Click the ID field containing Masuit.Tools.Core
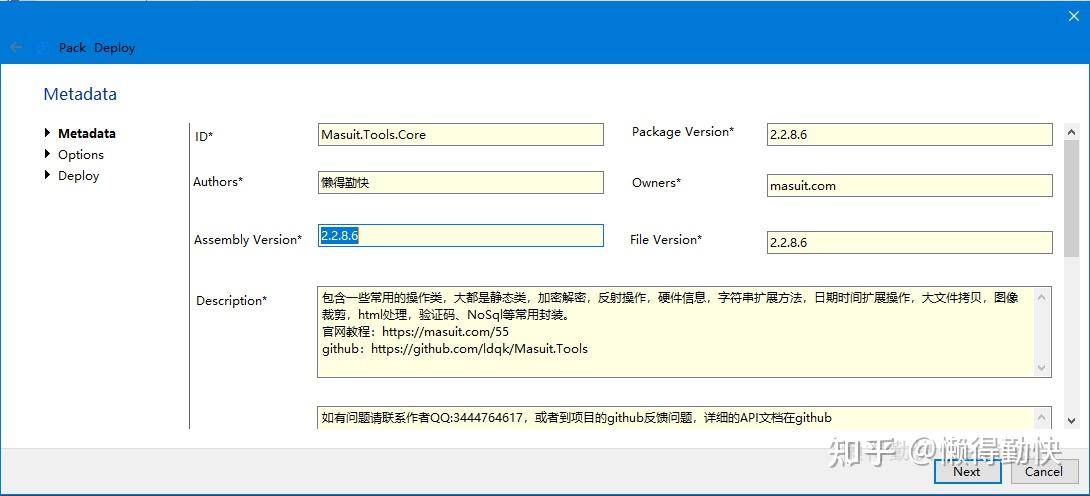The image size is (1090, 496). pos(460,135)
